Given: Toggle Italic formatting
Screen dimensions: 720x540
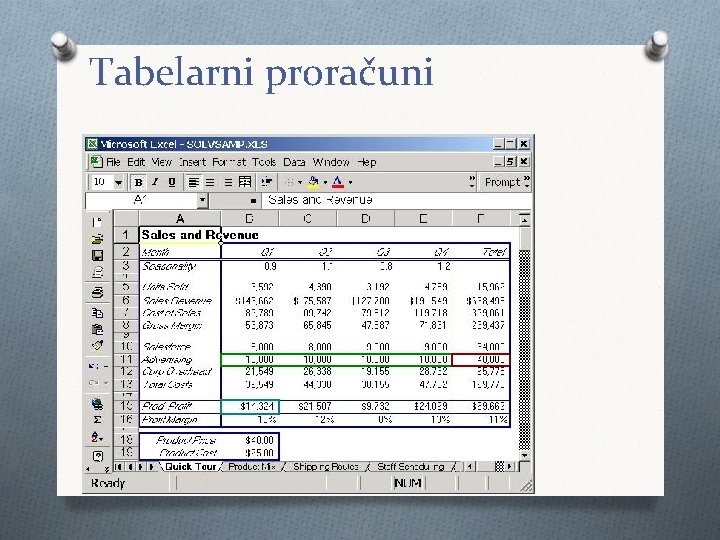Looking at the screenshot, I should tap(155, 182).
